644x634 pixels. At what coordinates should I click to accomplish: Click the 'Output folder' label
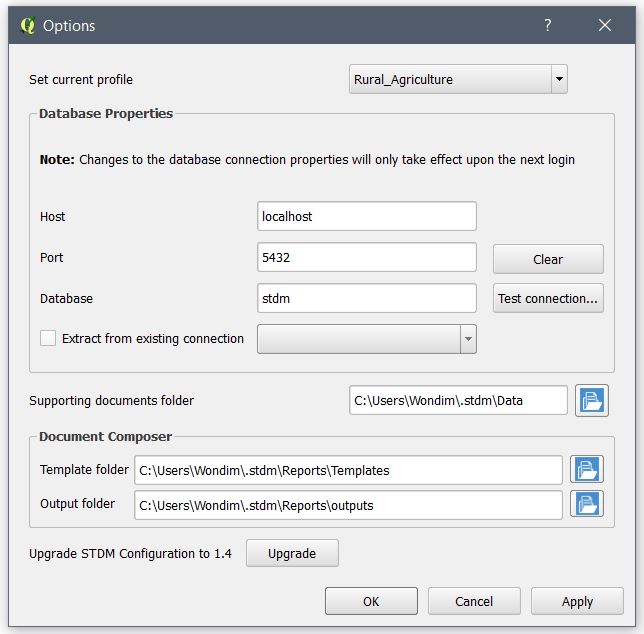tap(77, 503)
